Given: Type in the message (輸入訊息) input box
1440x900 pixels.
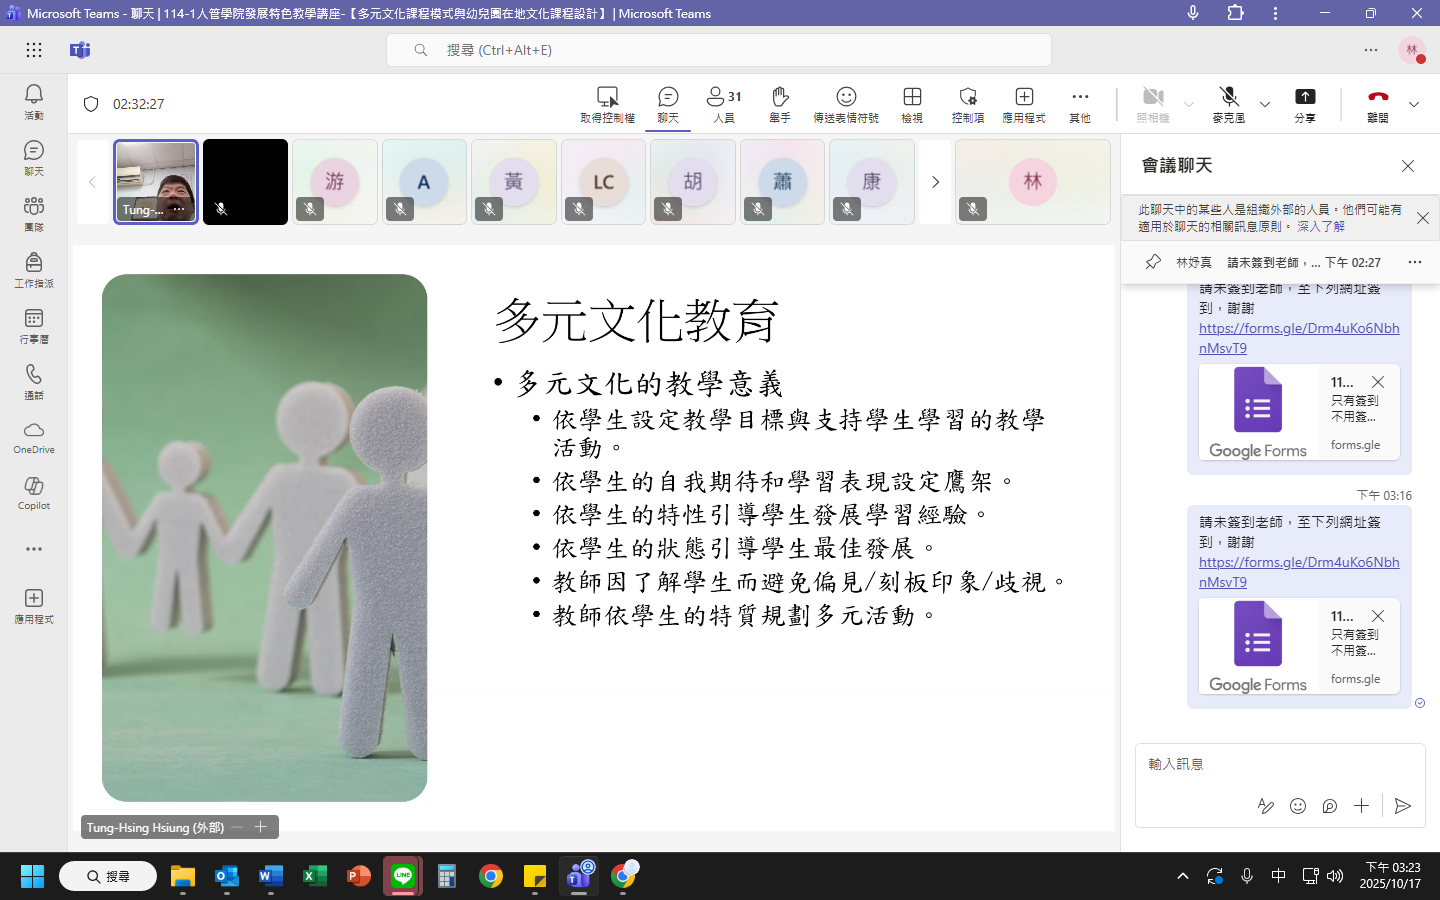Looking at the screenshot, I should 1270,764.
